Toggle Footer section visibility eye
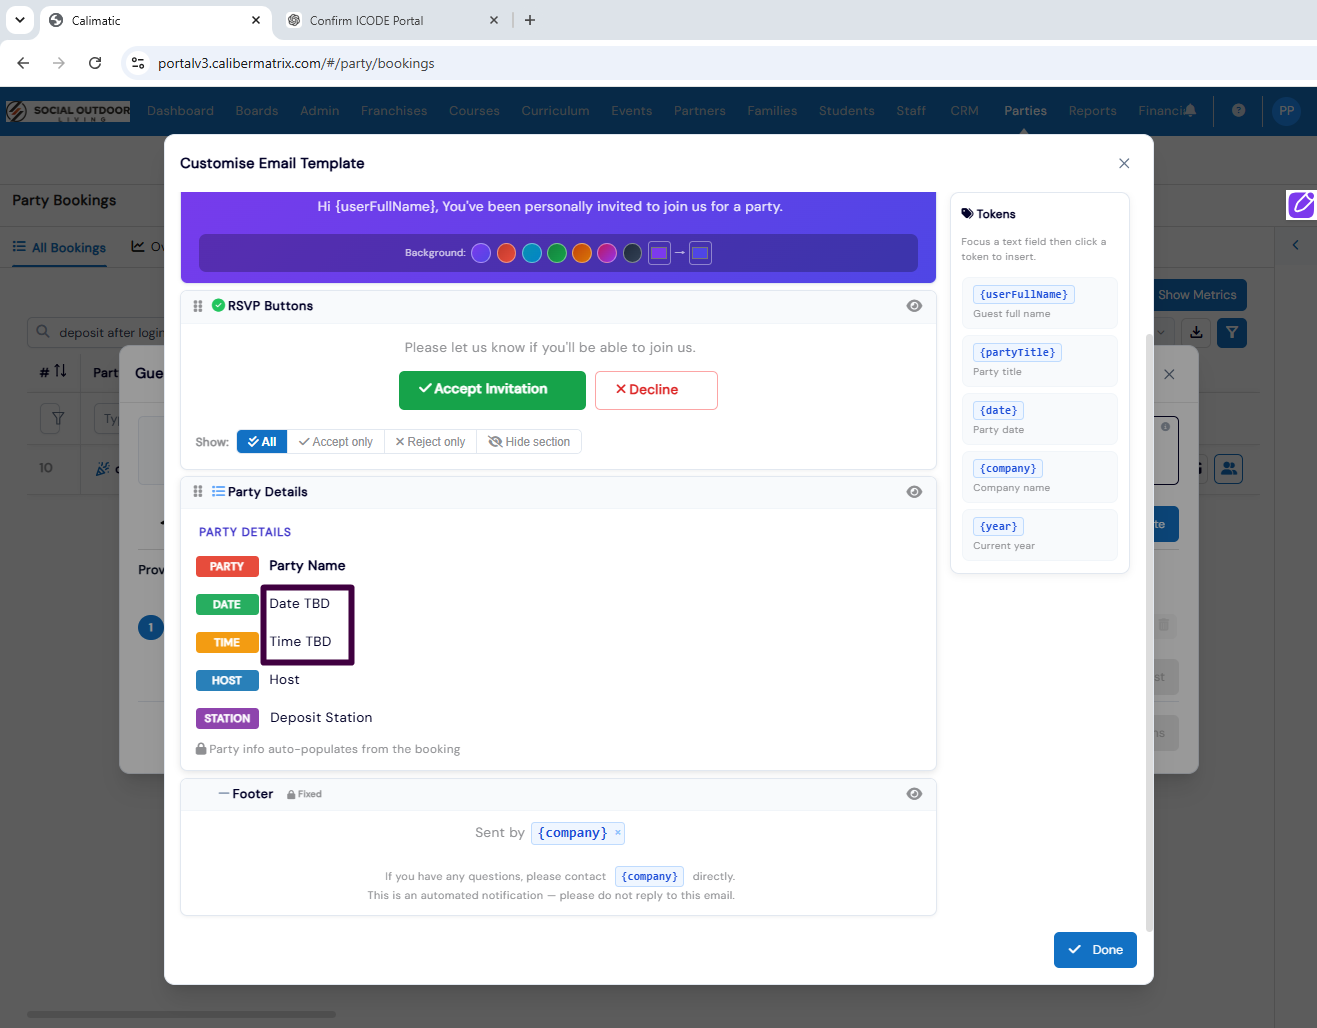 click(914, 794)
